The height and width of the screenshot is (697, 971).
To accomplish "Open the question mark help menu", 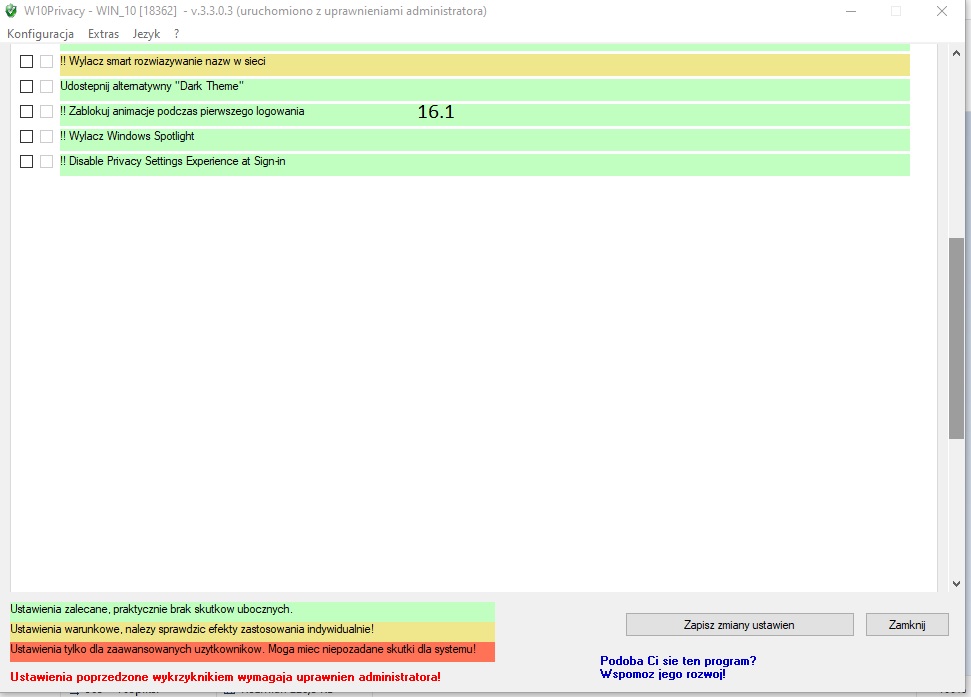I will [x=176, y=34].
